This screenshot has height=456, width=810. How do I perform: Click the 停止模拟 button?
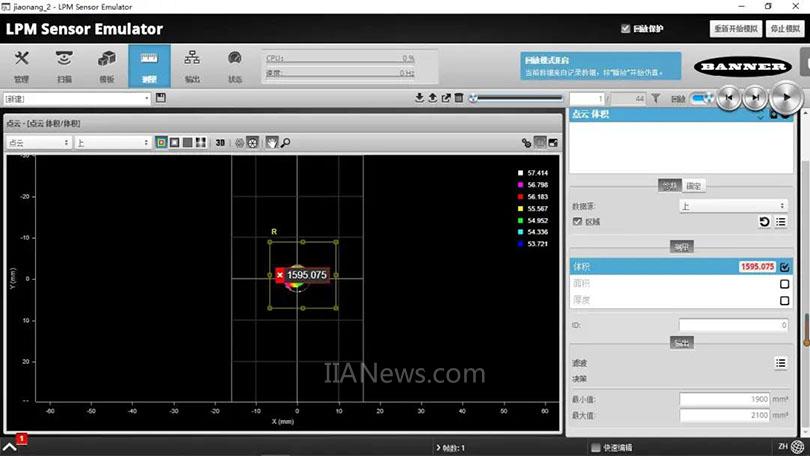pos(785,29)
